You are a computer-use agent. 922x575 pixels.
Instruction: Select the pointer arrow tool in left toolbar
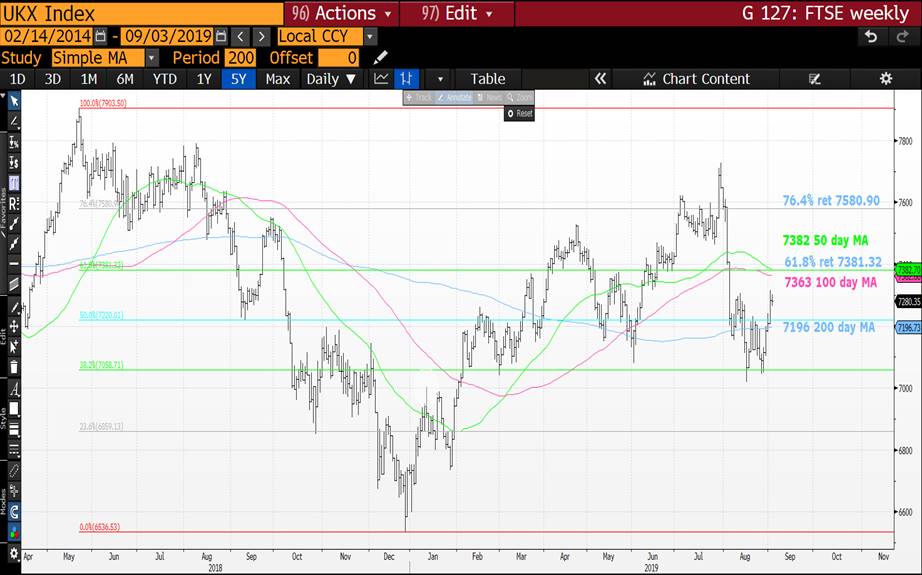tap(14, 101)
